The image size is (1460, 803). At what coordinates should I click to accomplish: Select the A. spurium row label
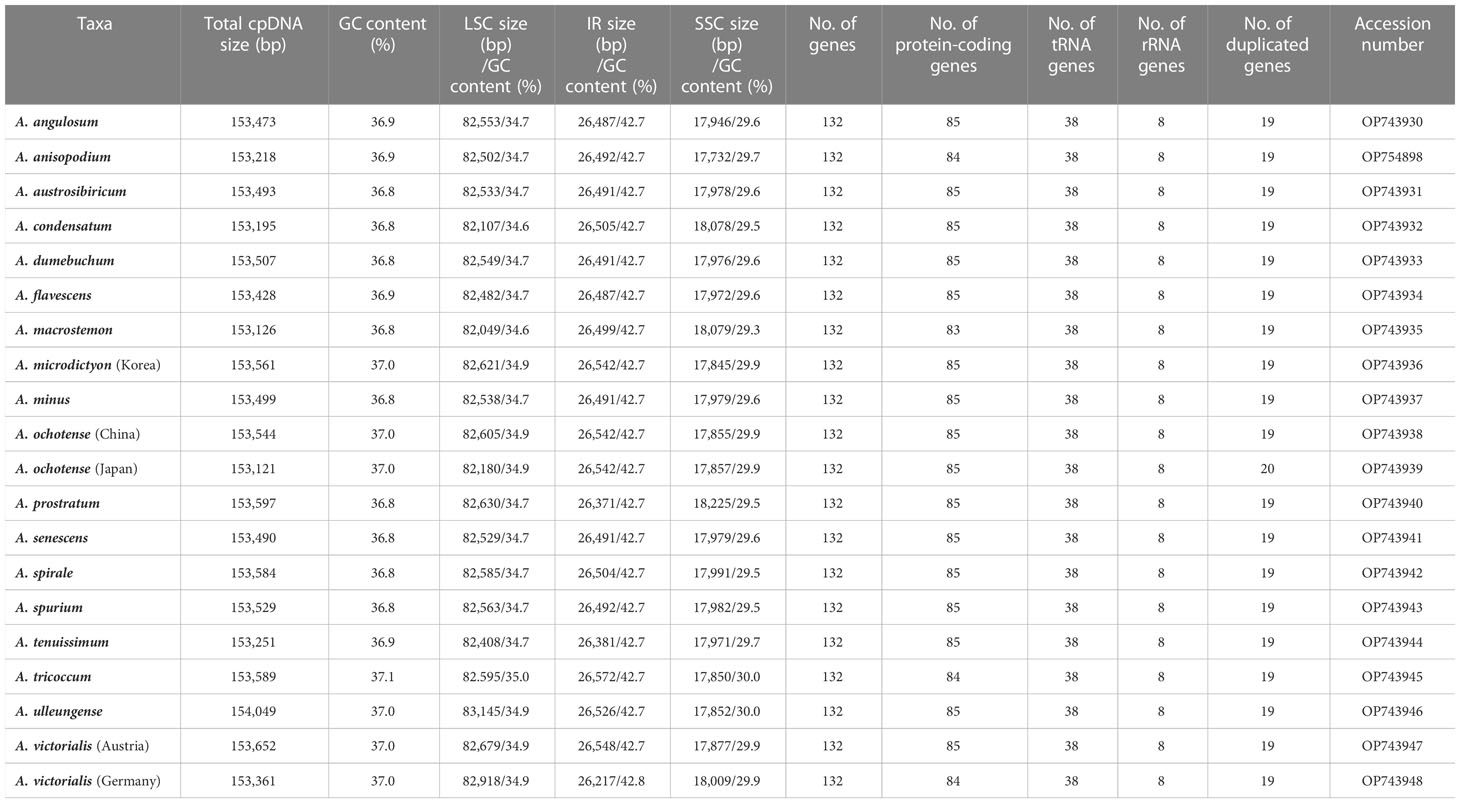pos(49,607)
